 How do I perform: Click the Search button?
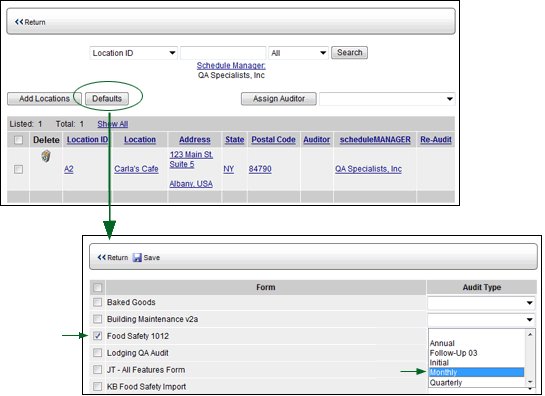[349, 52]
